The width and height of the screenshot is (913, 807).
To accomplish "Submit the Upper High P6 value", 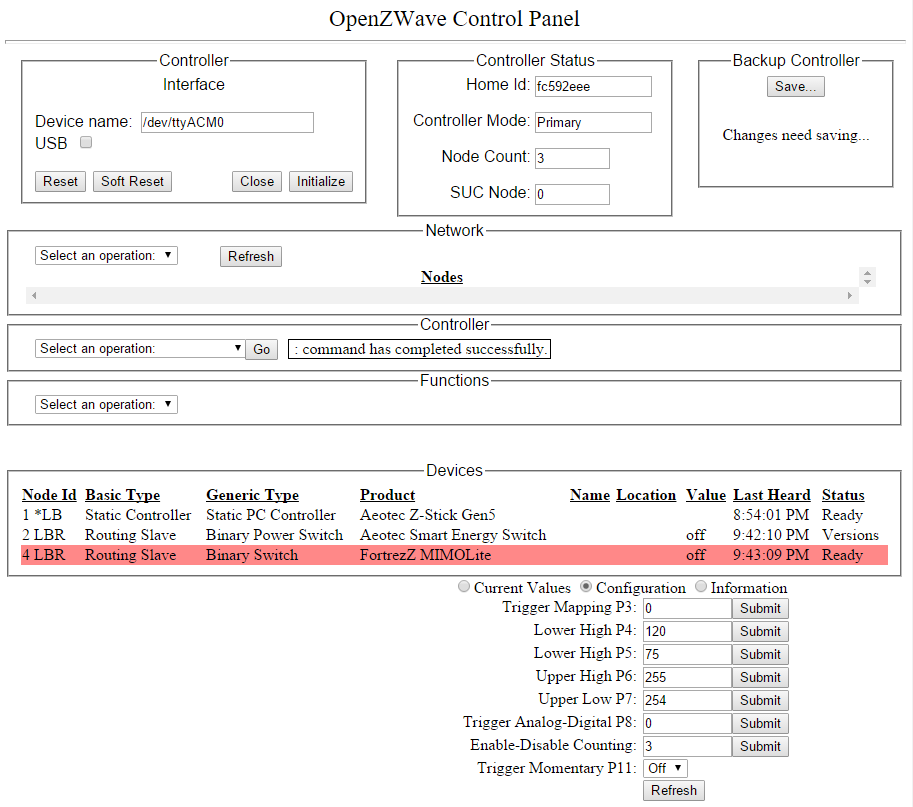I will pyautogui.click(x=760, y=678).
